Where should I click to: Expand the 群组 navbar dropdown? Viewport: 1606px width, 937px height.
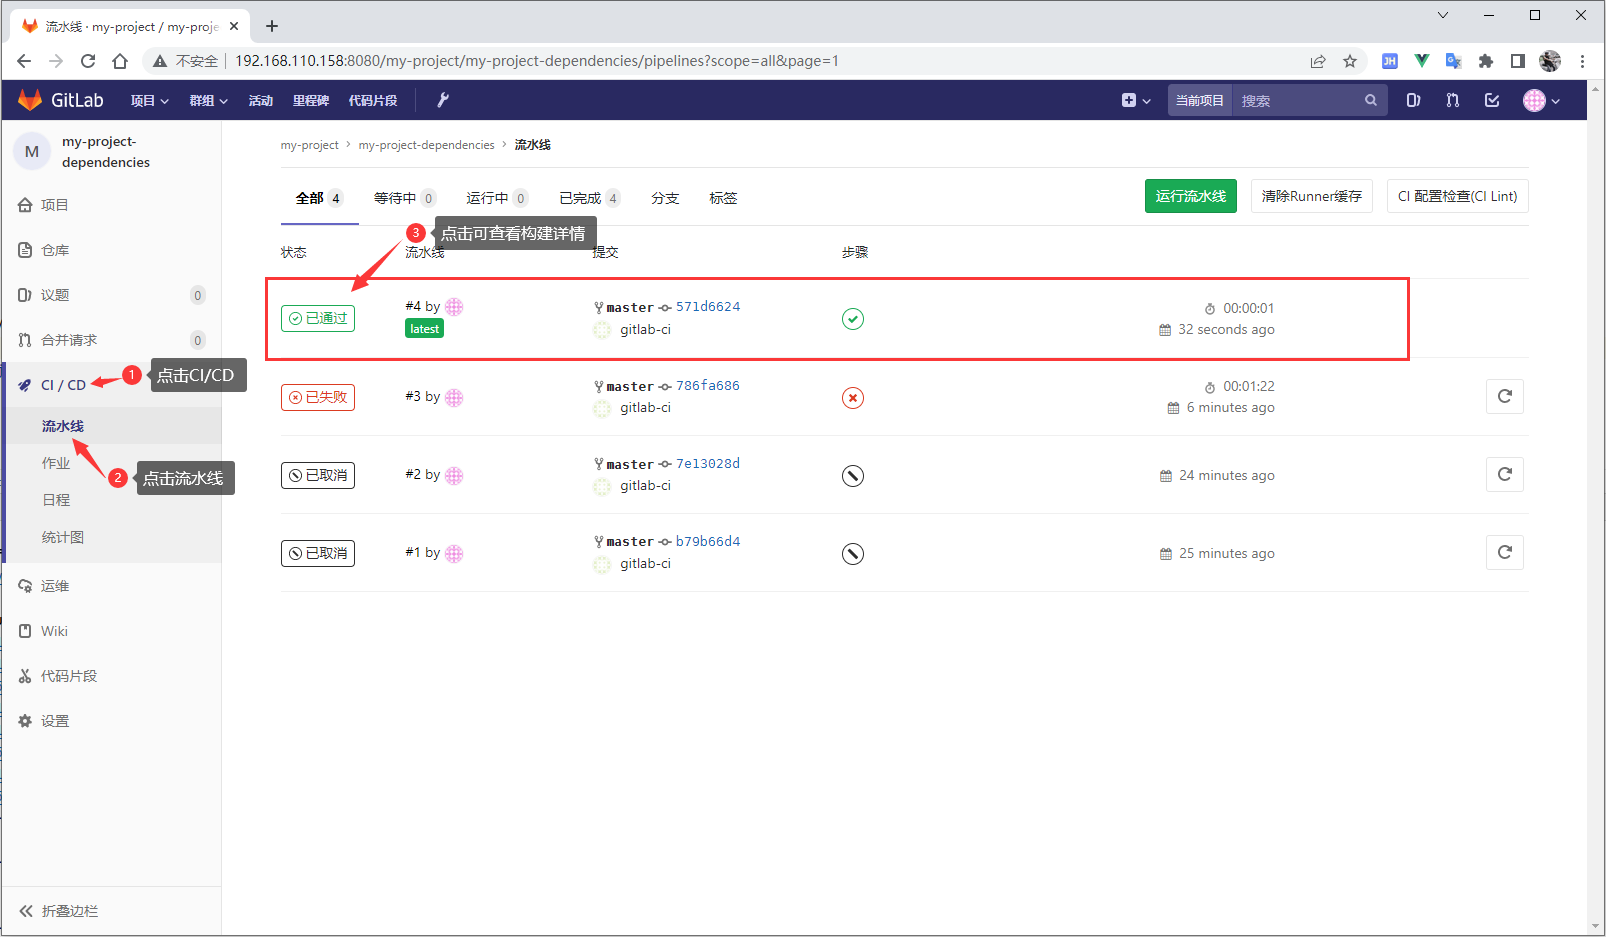209,100
